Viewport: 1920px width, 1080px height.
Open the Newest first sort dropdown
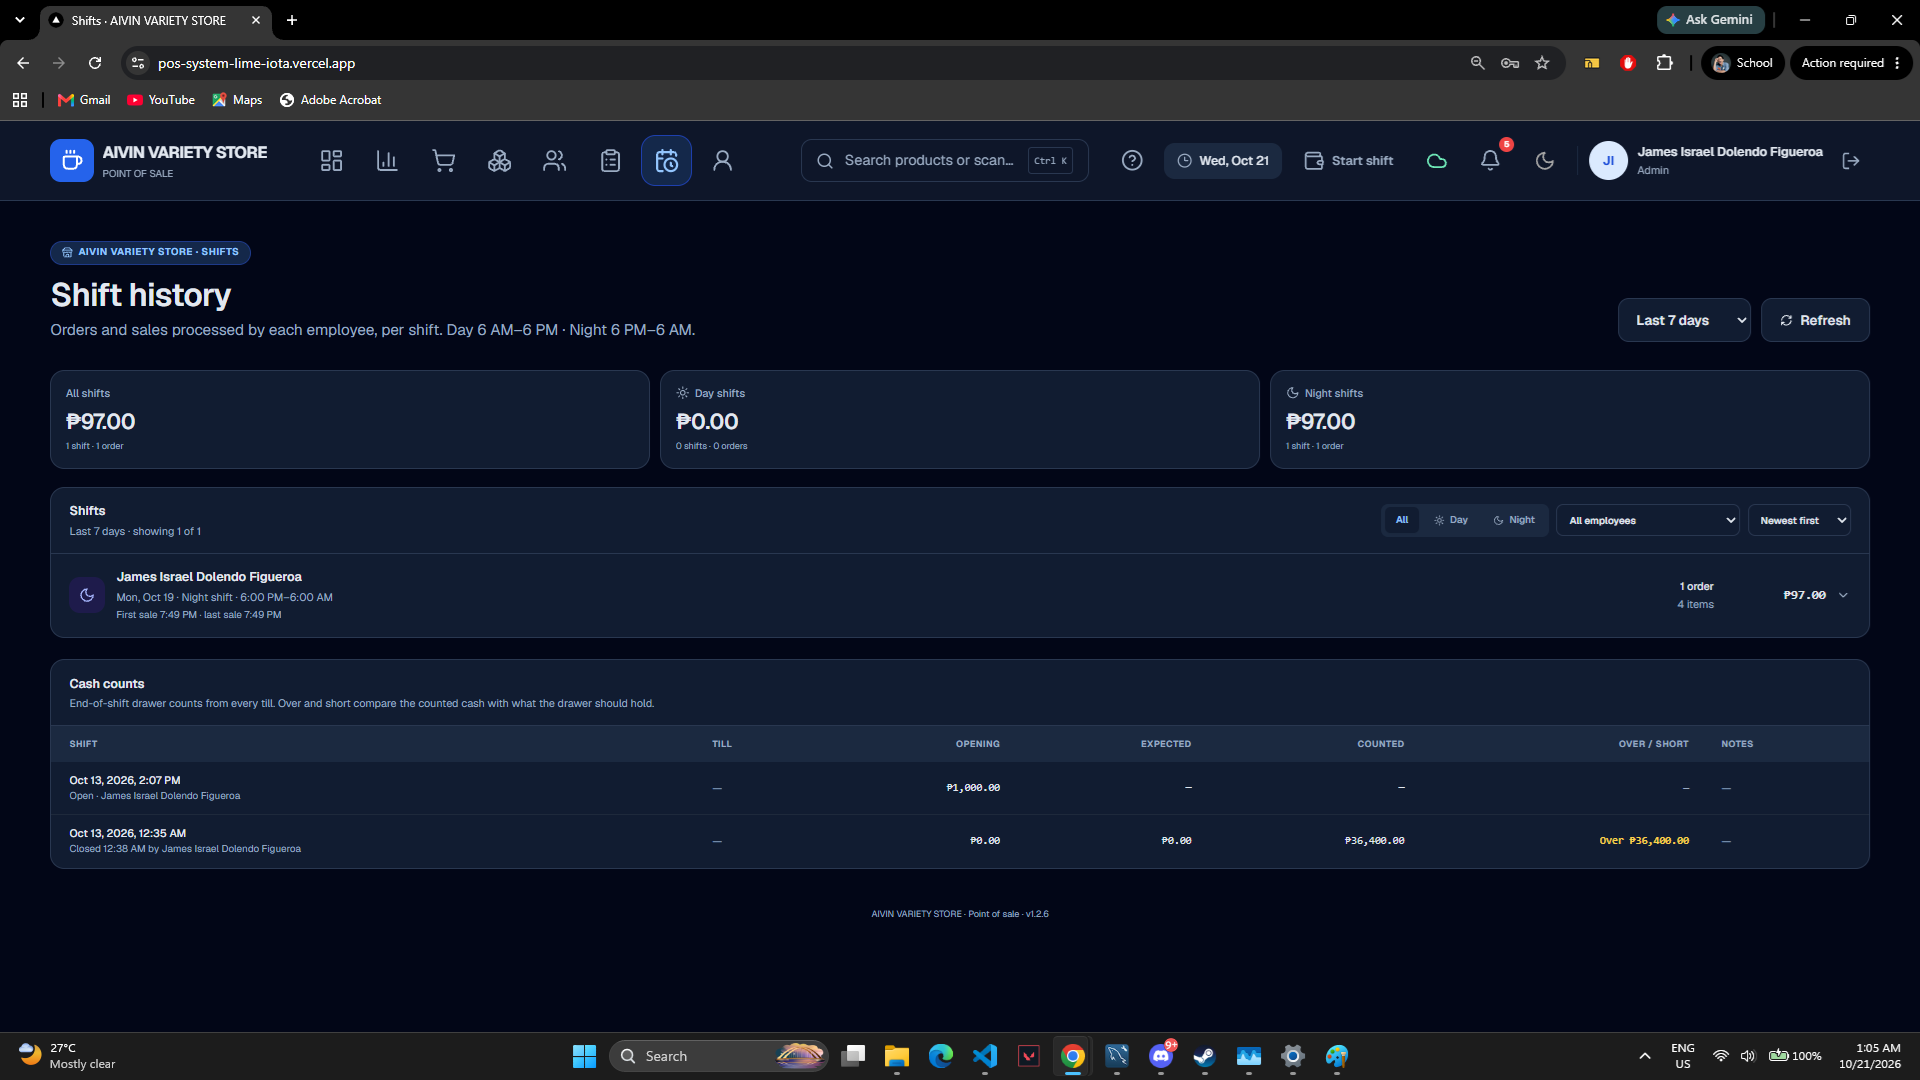click(x=1799, y=520)
